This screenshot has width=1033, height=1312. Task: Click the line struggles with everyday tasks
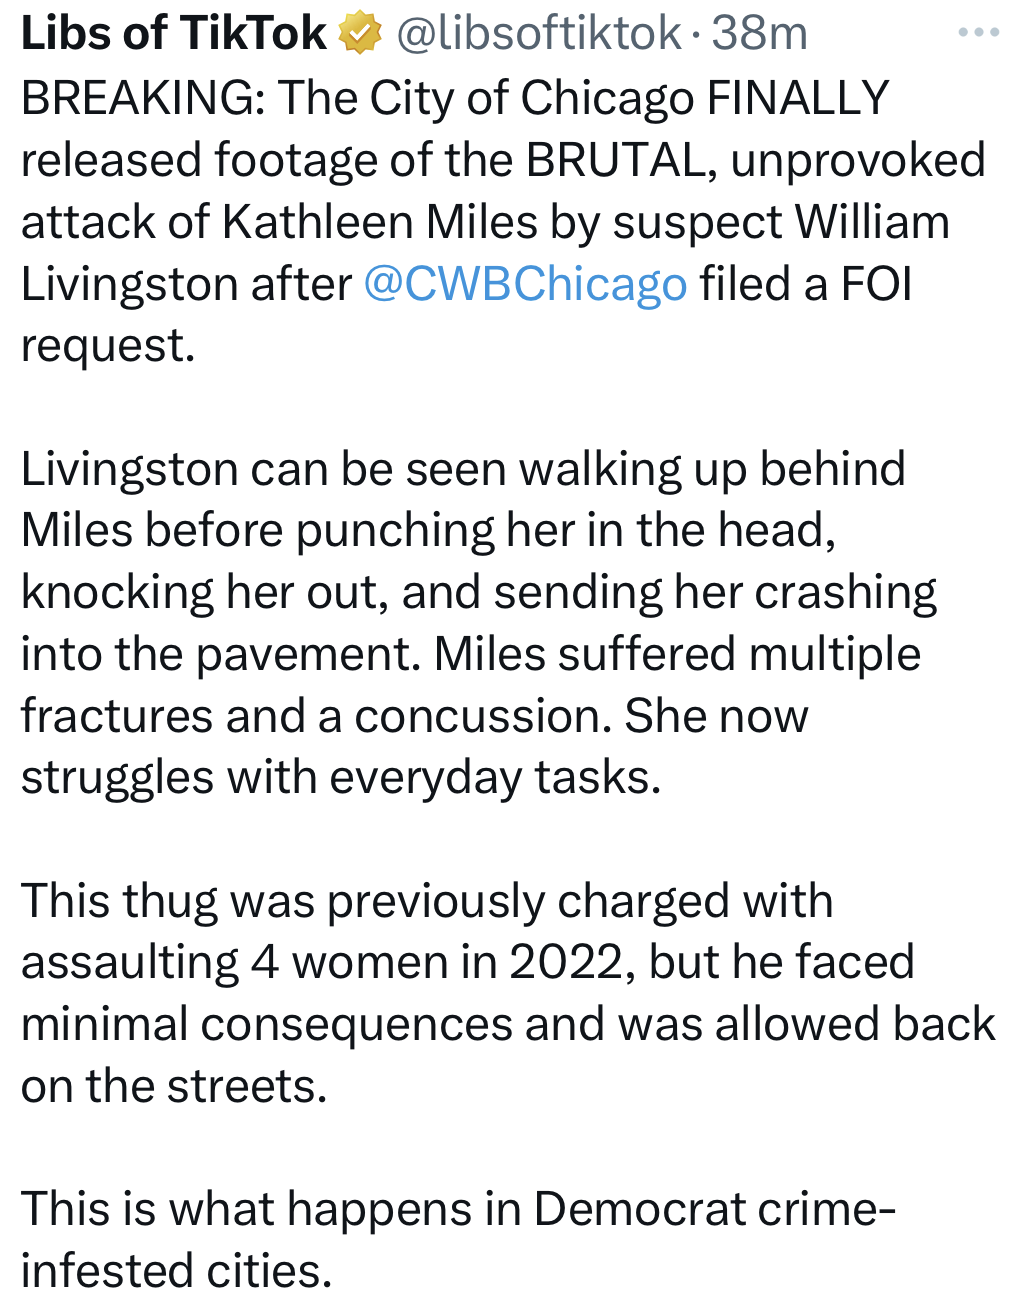(341, 778)
